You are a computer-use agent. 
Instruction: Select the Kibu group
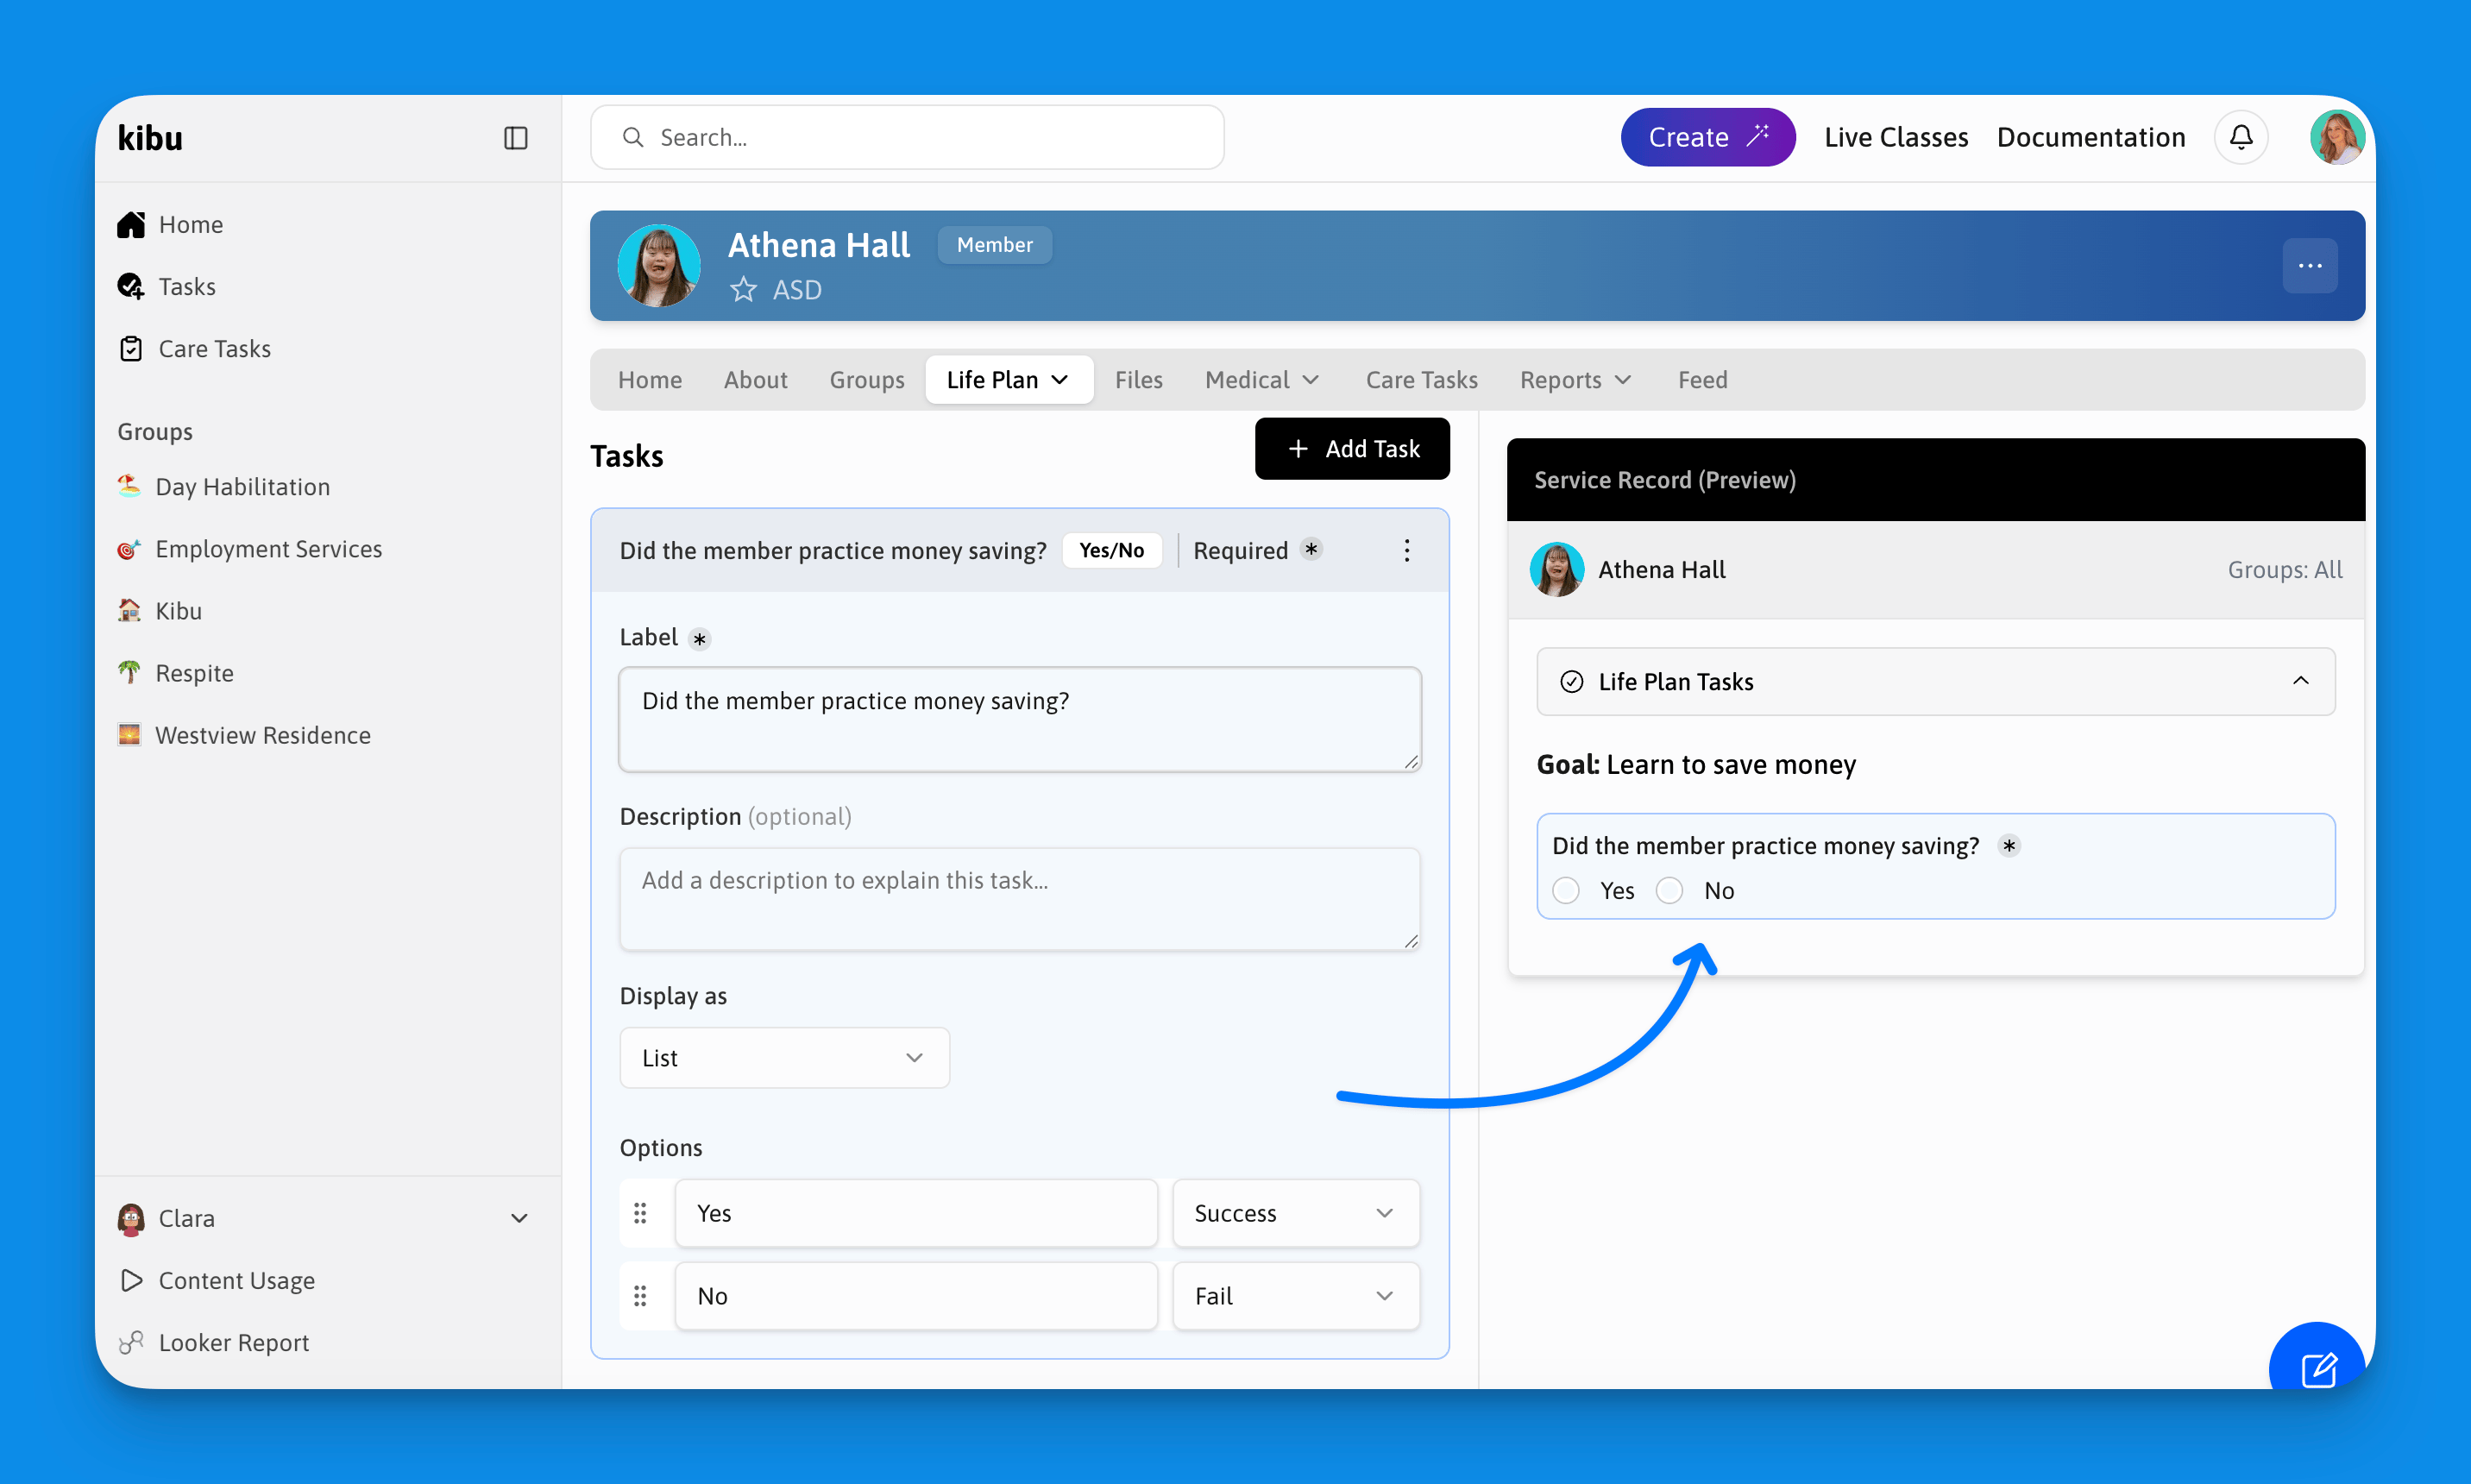pos(159,610)
